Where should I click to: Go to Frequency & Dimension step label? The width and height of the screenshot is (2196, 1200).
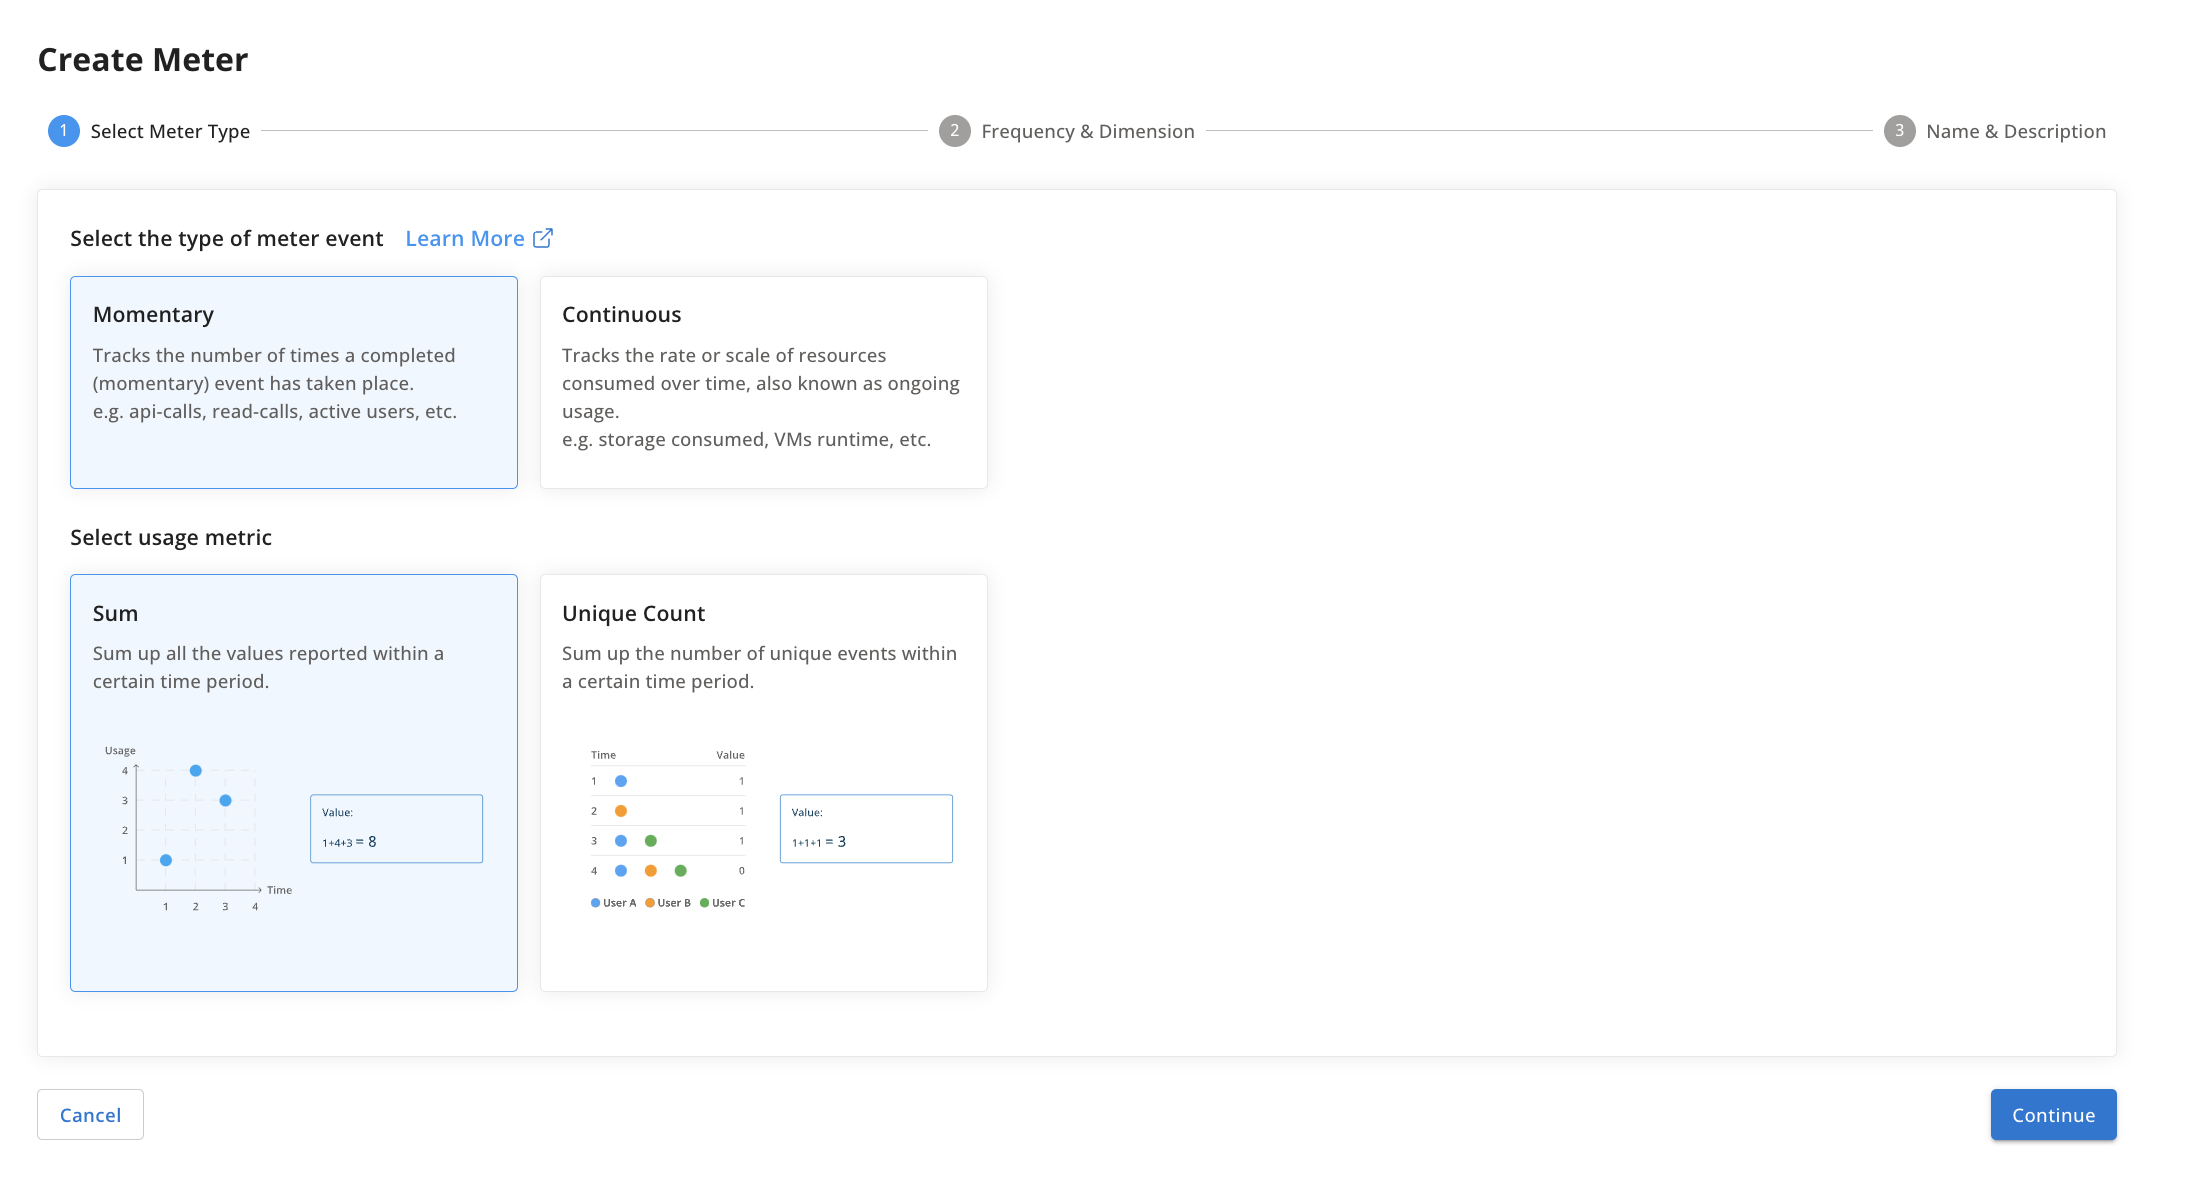[x=1087, y=131]
